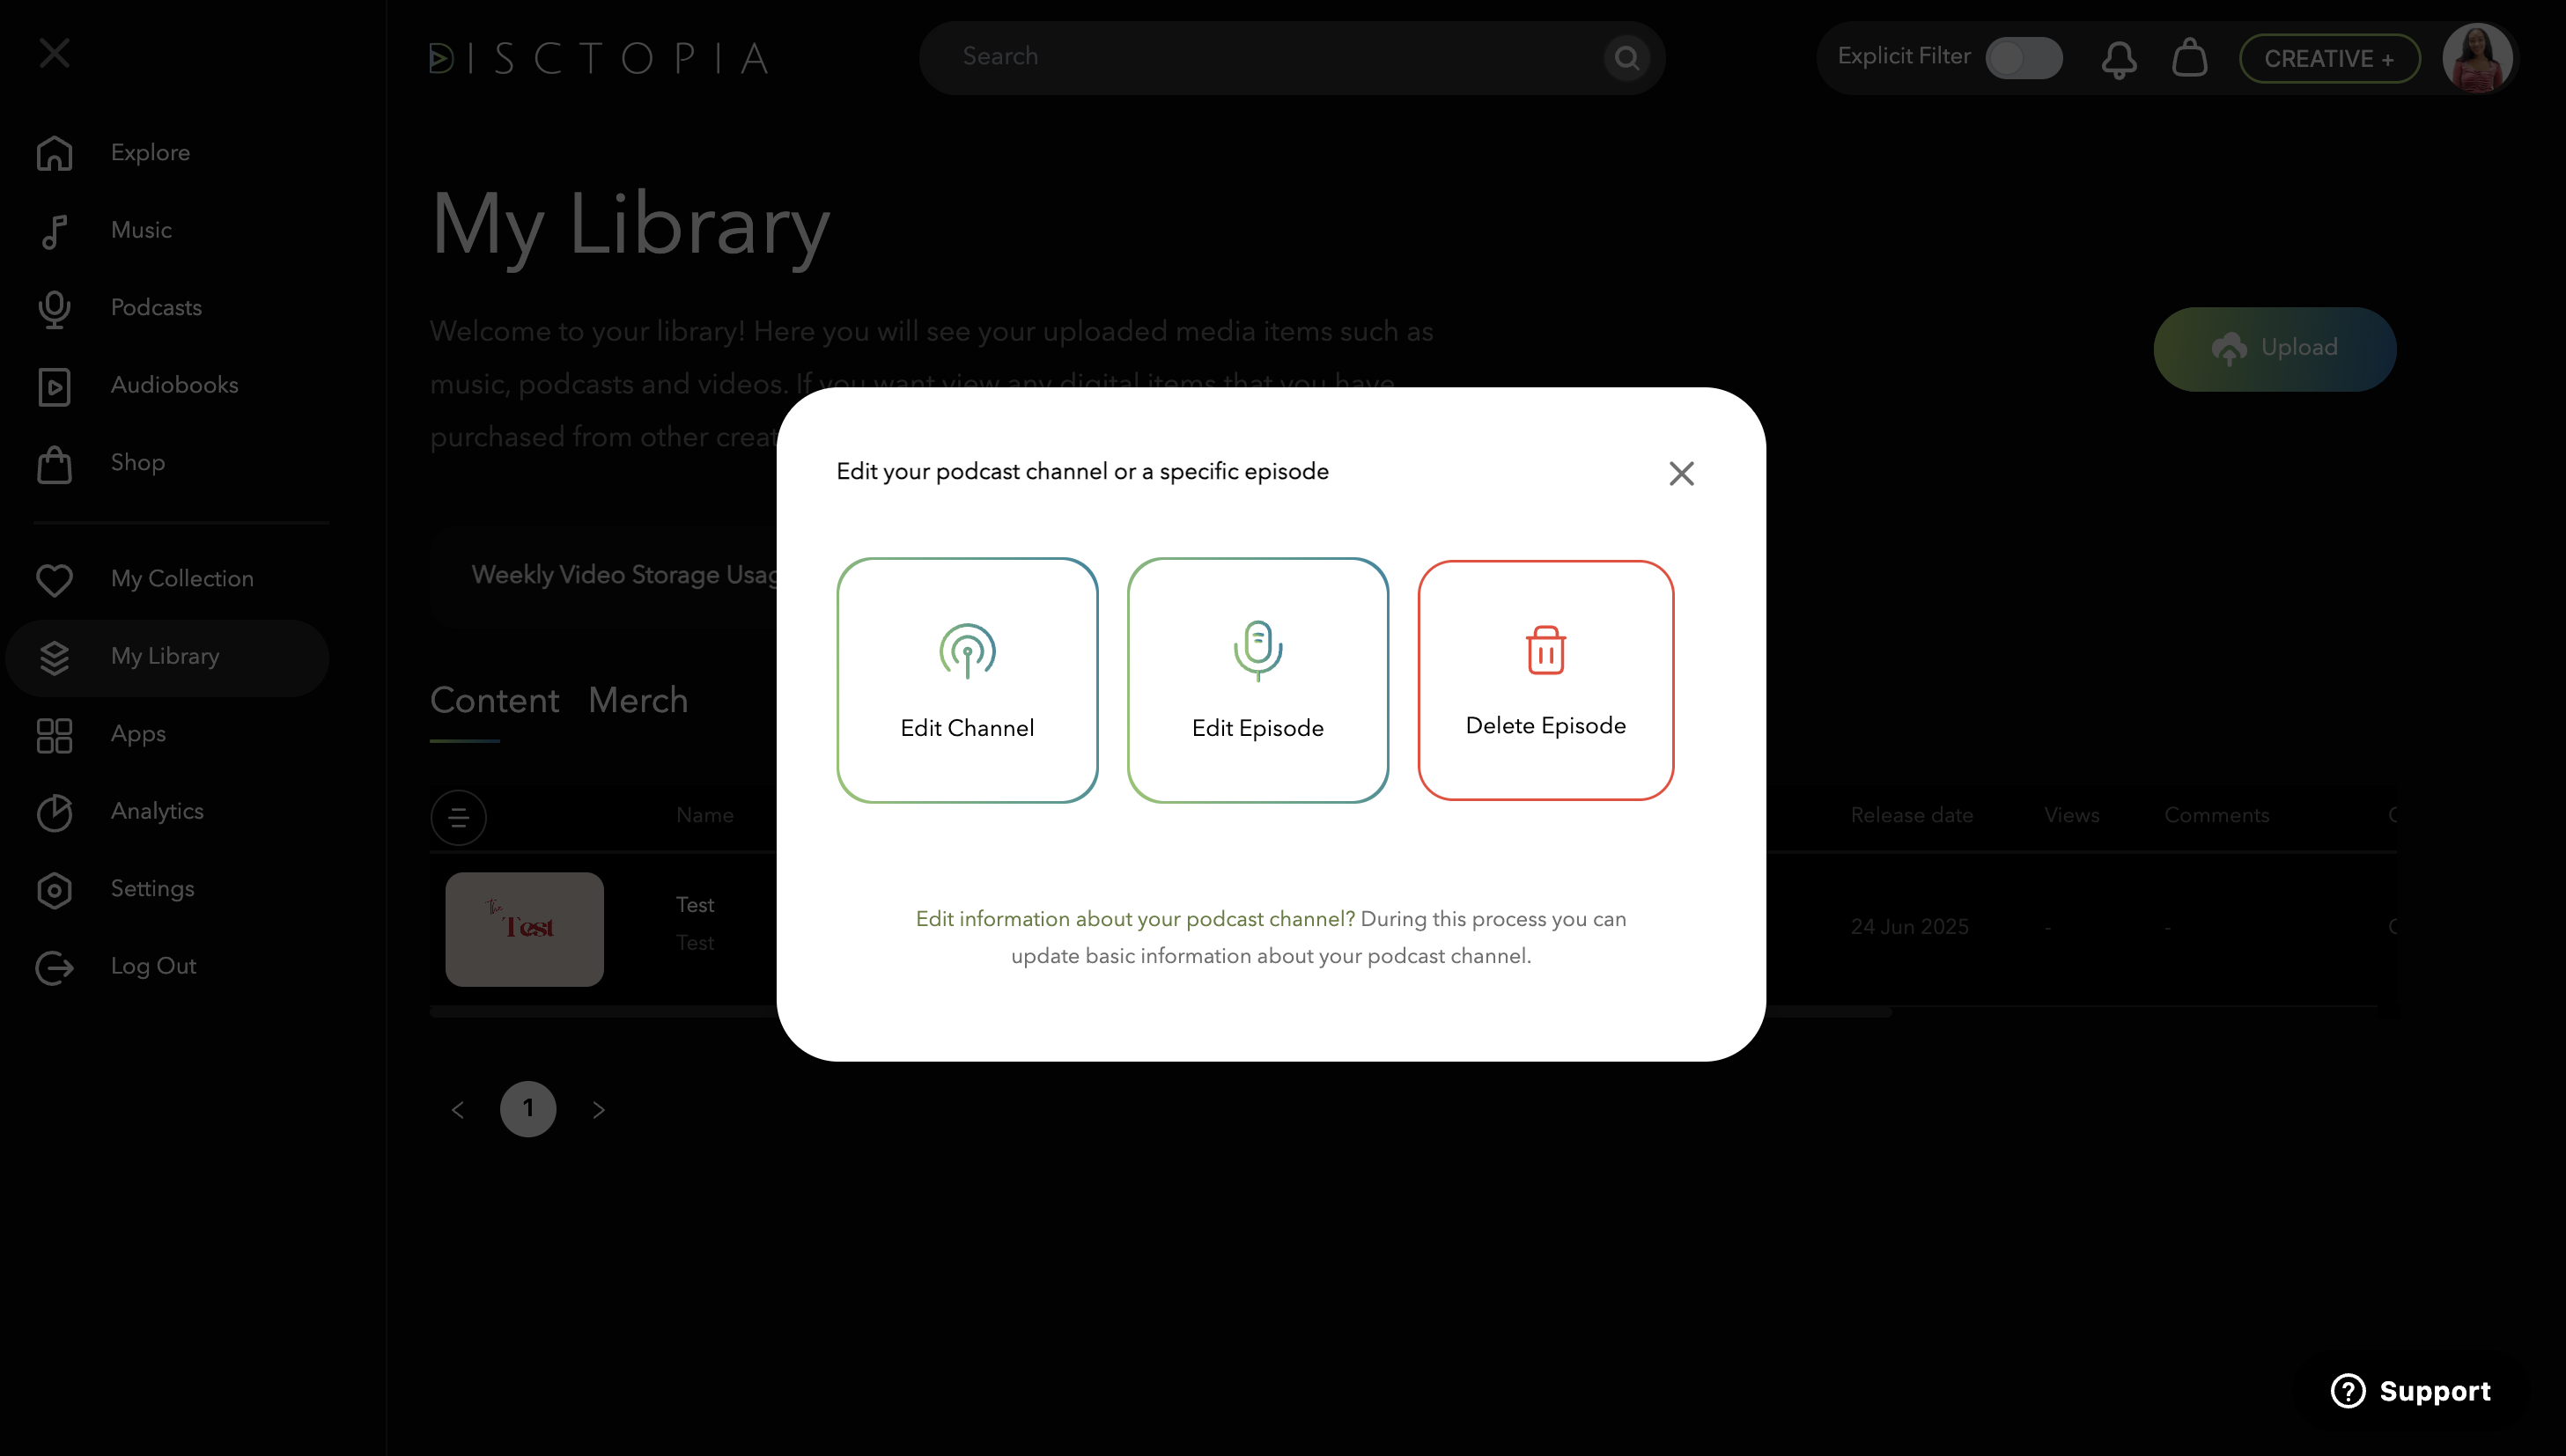This screenshot has width=2566, height=1456.
Task: Close the edit podcast dialog
Action: (x=1681, y=473)
